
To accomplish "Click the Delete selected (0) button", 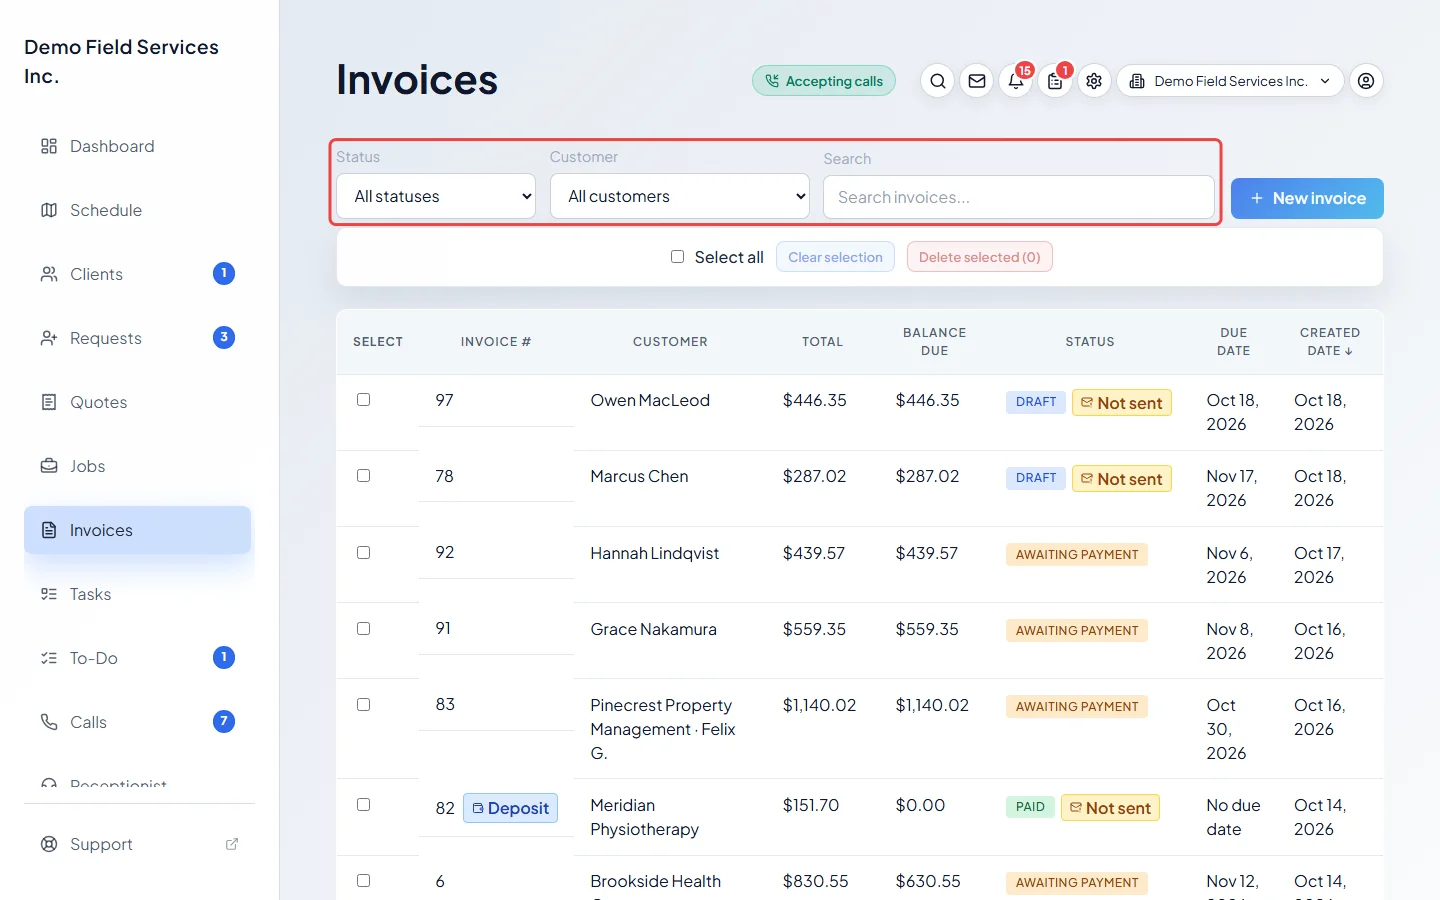I will tap(980, 257).
